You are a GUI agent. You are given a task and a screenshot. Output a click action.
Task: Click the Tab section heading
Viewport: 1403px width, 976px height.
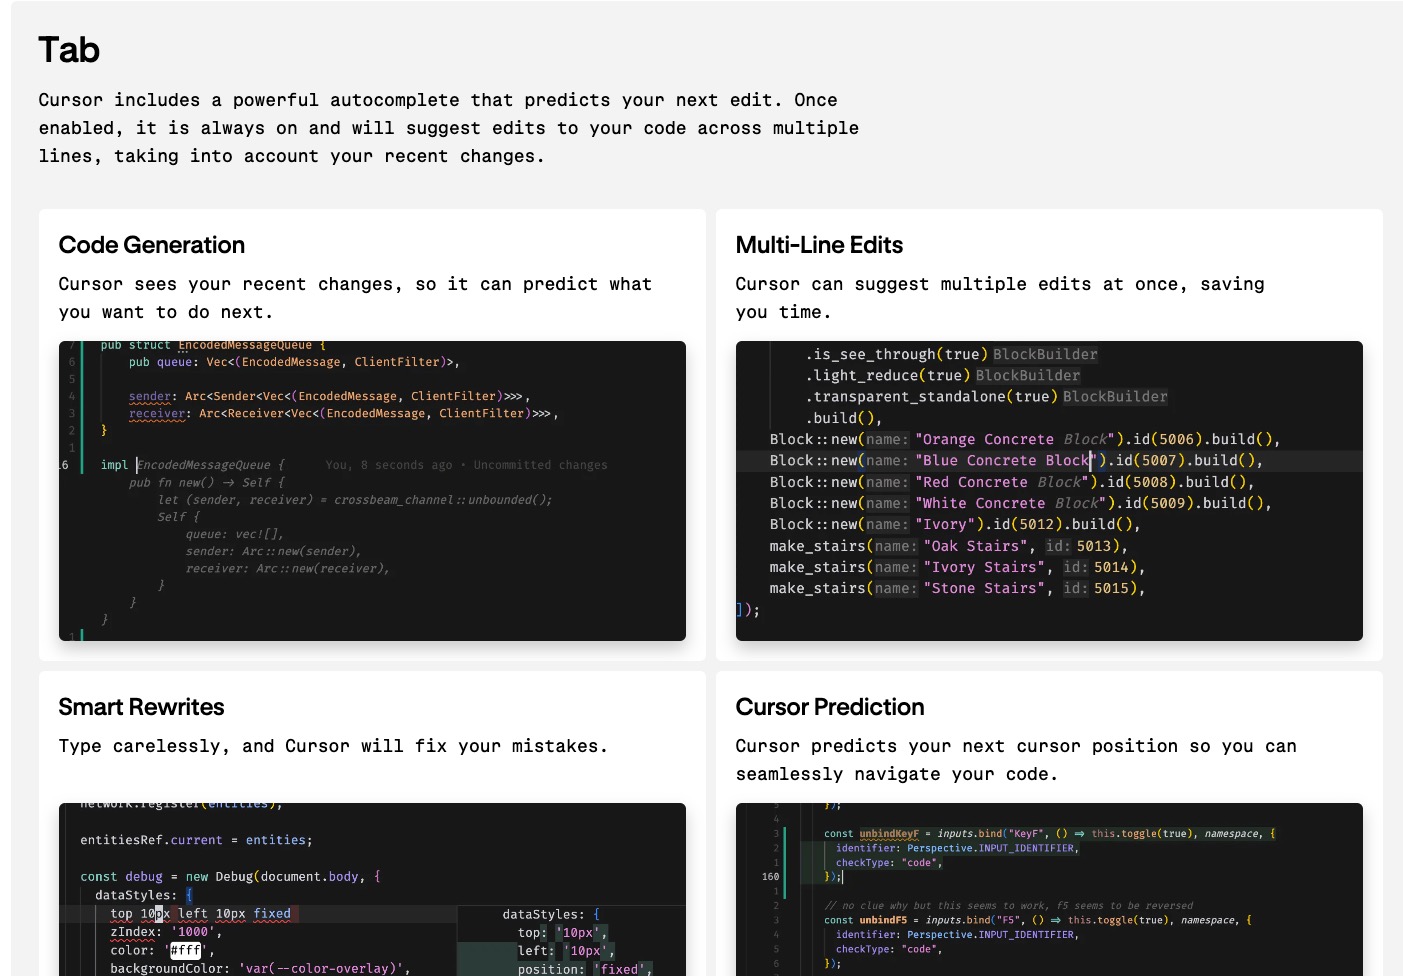[x=69, y=50]
